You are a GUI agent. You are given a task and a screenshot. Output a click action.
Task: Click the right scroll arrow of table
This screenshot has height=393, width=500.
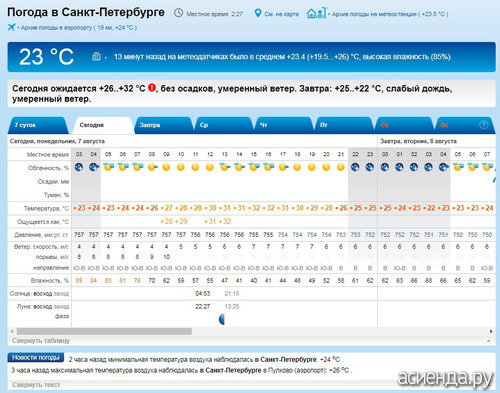click(491, 331)
